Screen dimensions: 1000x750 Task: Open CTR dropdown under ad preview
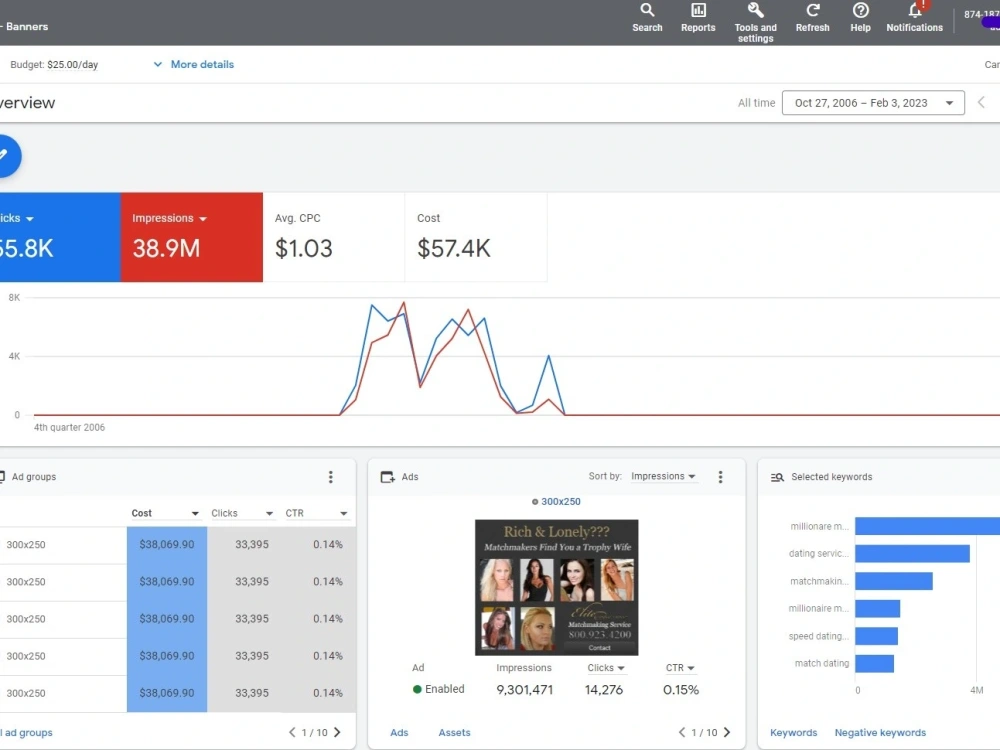[x=680, y=668]
